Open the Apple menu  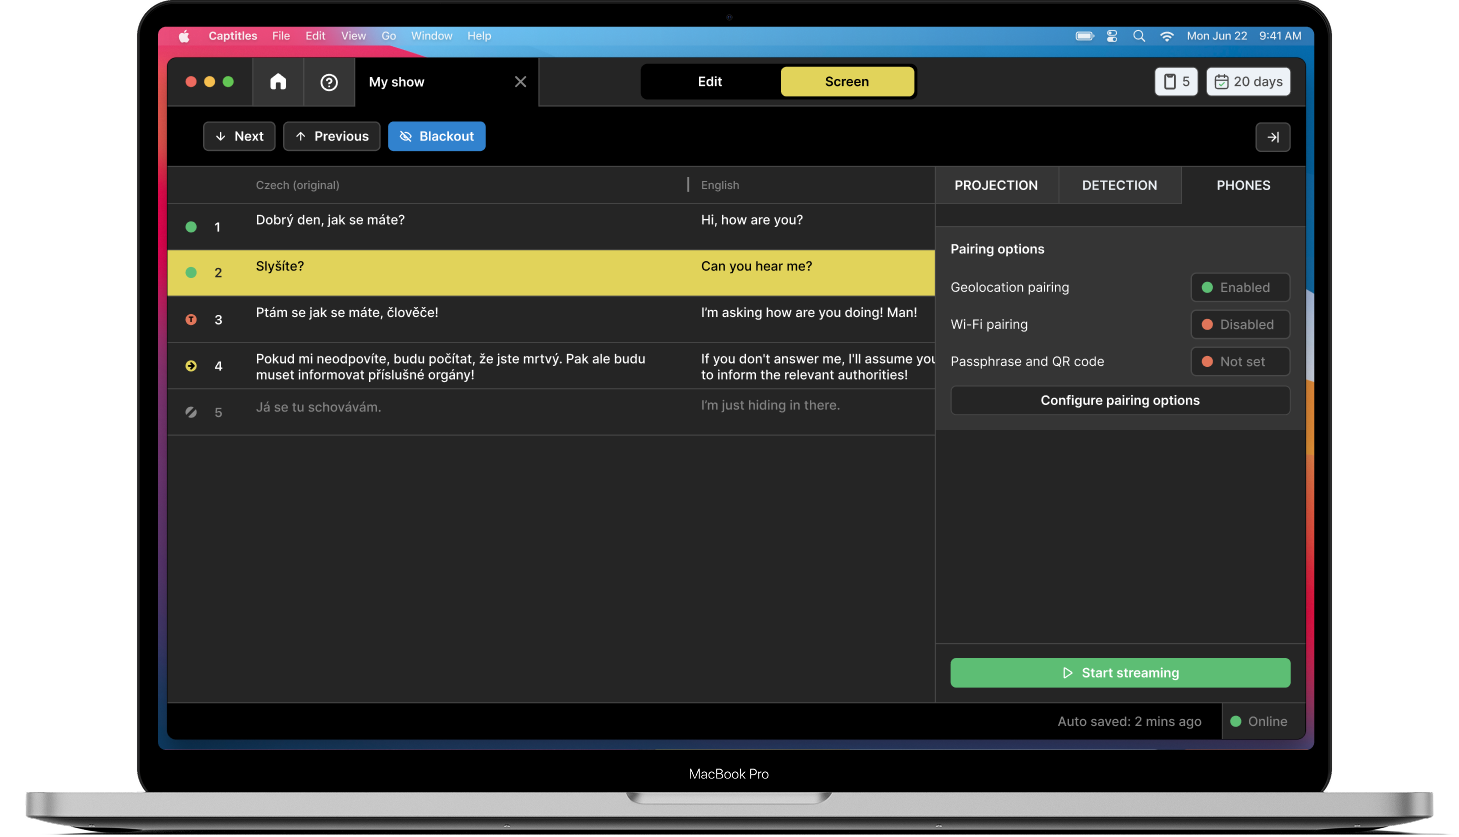pos(184,36)
